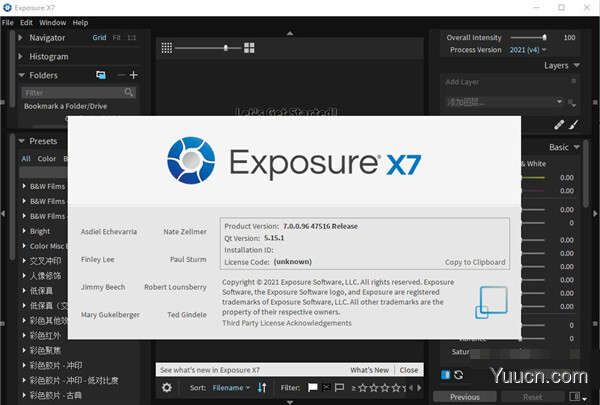600x405 pixels.
Task: Collapse the Folders panel
Action: 21,75
